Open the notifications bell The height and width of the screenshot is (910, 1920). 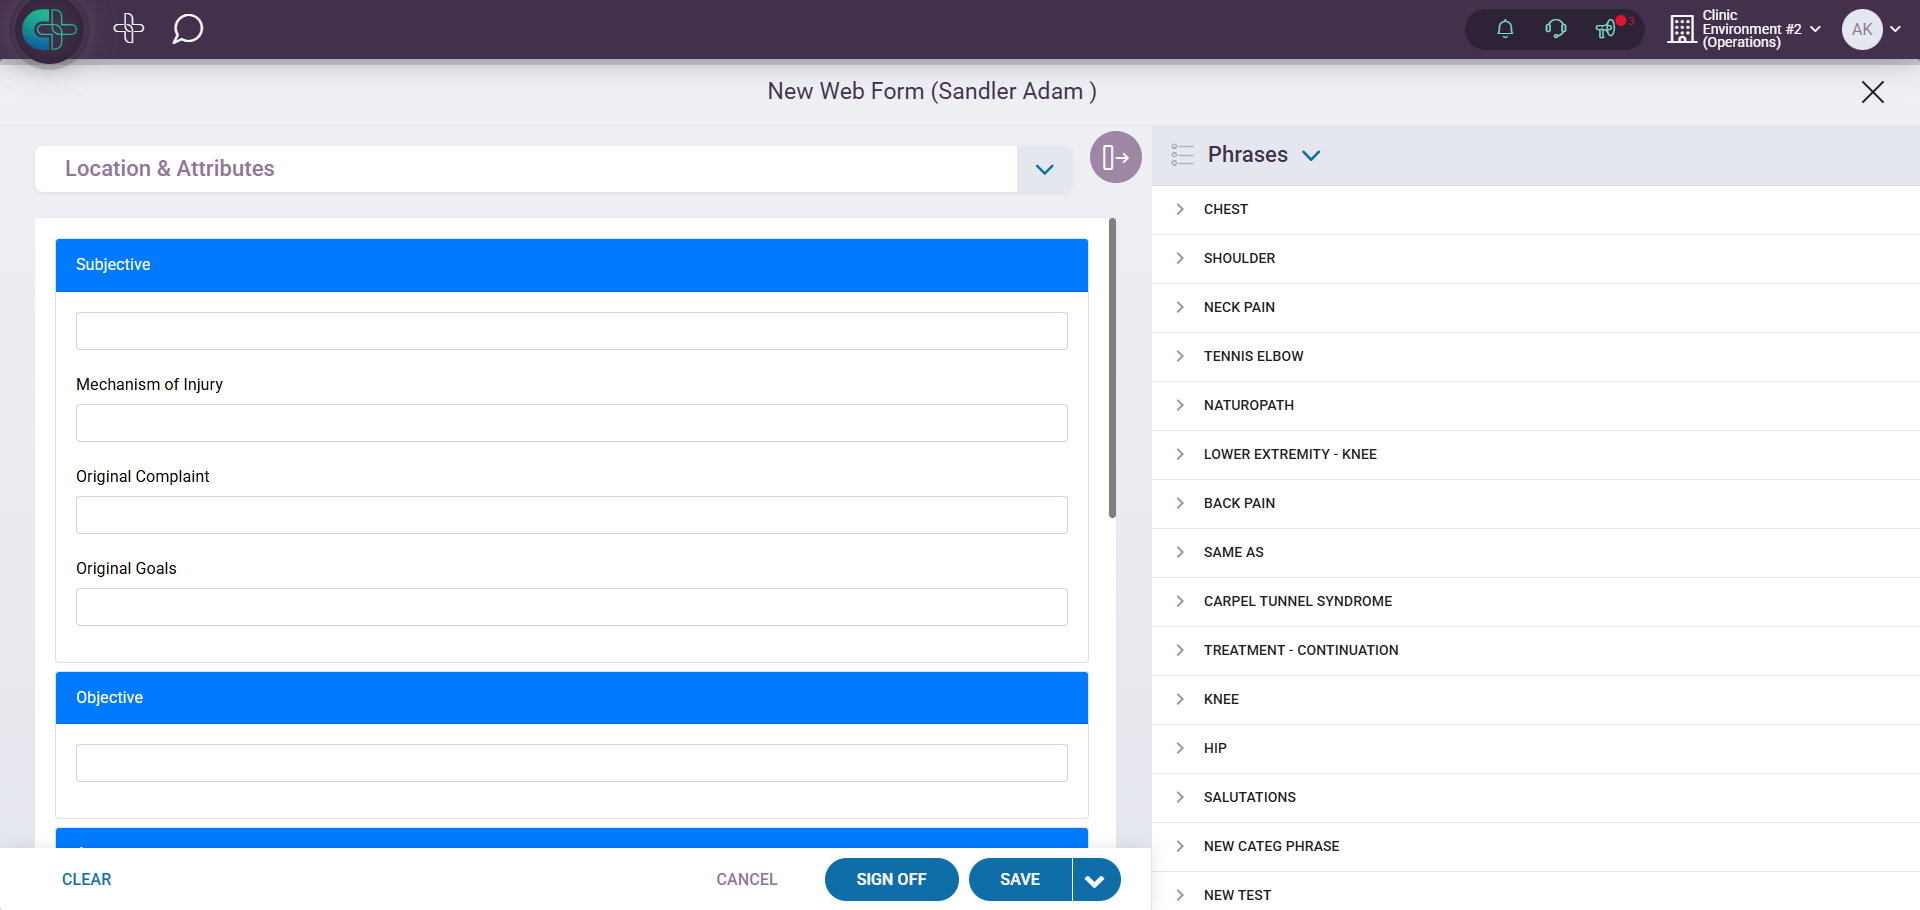coord(1504,29)
